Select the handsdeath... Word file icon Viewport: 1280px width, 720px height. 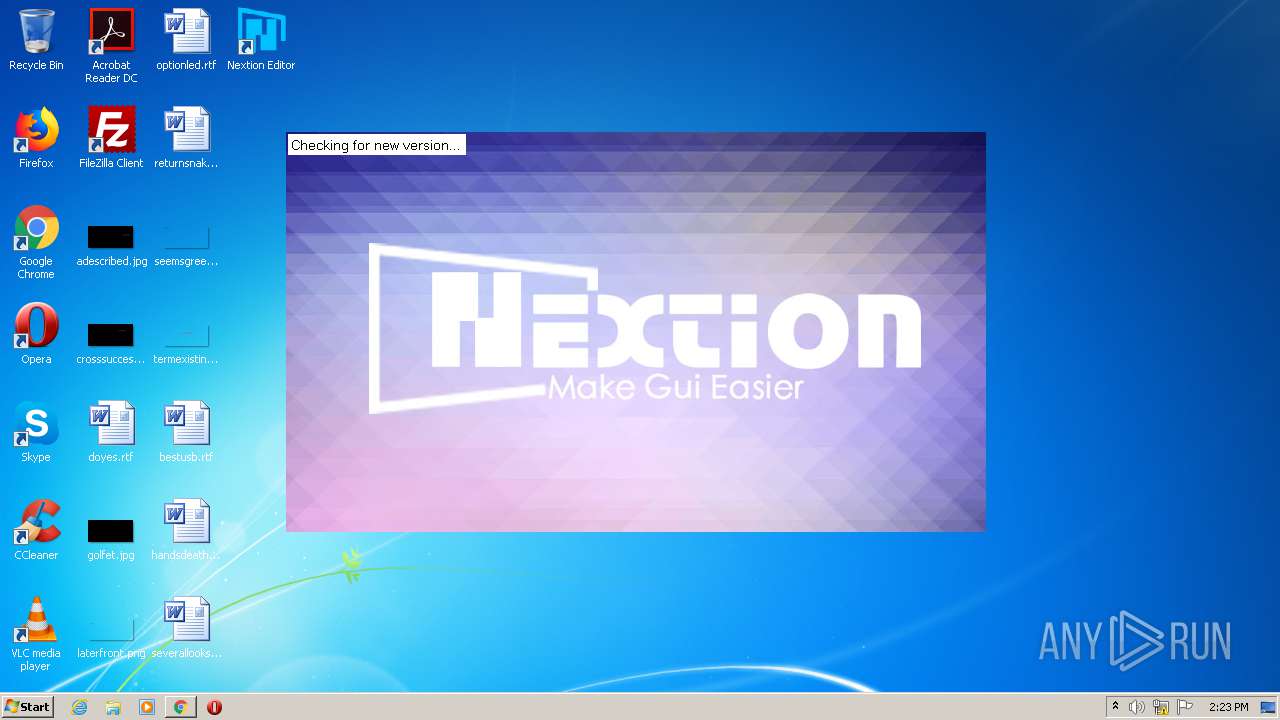click(x=186, y=530)
